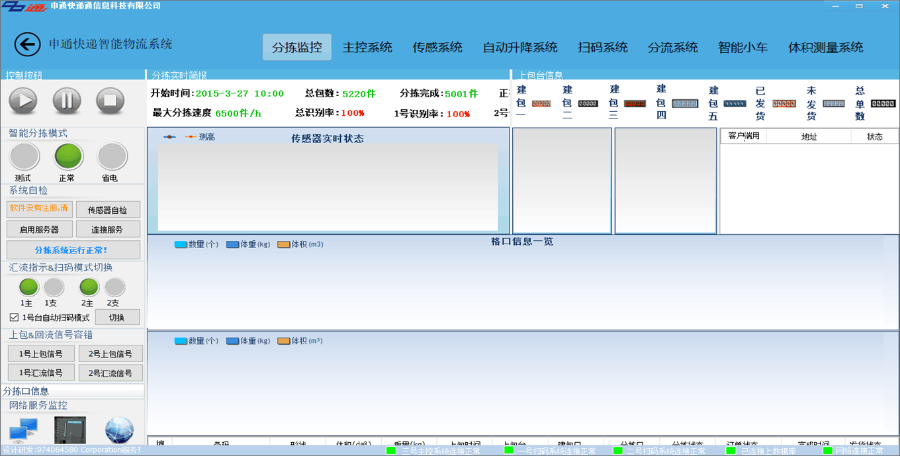Click 传感器自检 button

click(108, 210)
